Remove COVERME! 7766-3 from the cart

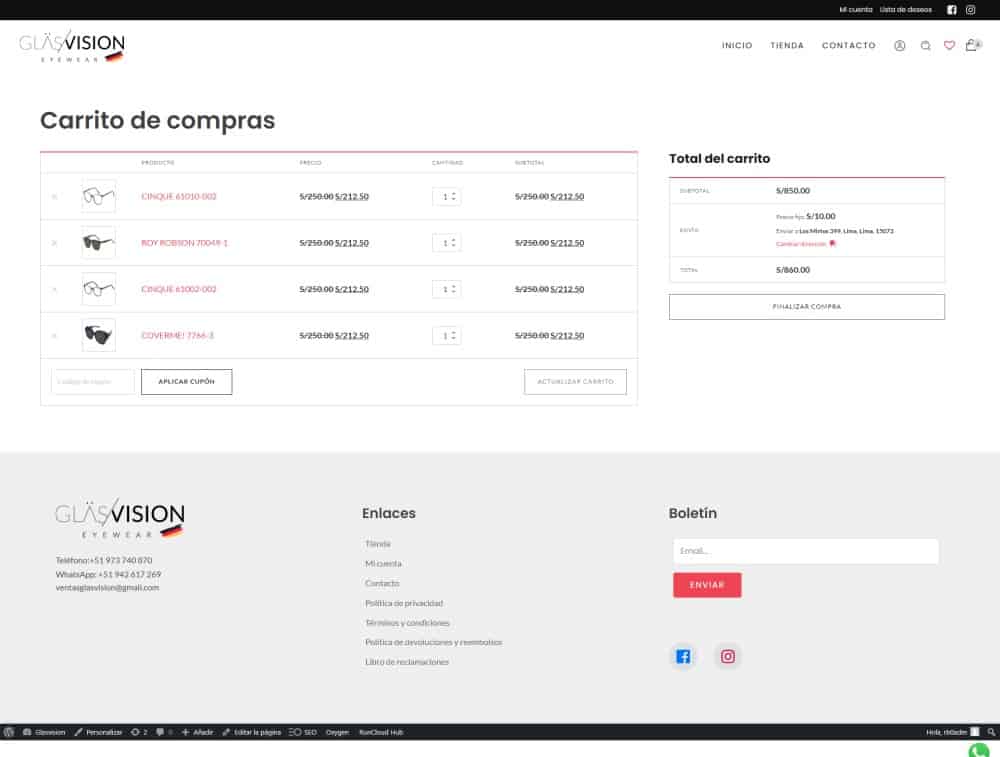54,336
